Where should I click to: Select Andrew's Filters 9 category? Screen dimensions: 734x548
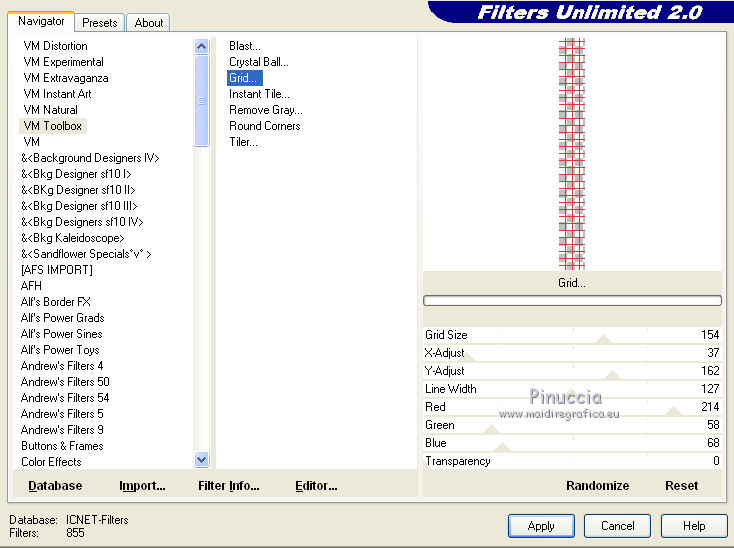[62, 430]
